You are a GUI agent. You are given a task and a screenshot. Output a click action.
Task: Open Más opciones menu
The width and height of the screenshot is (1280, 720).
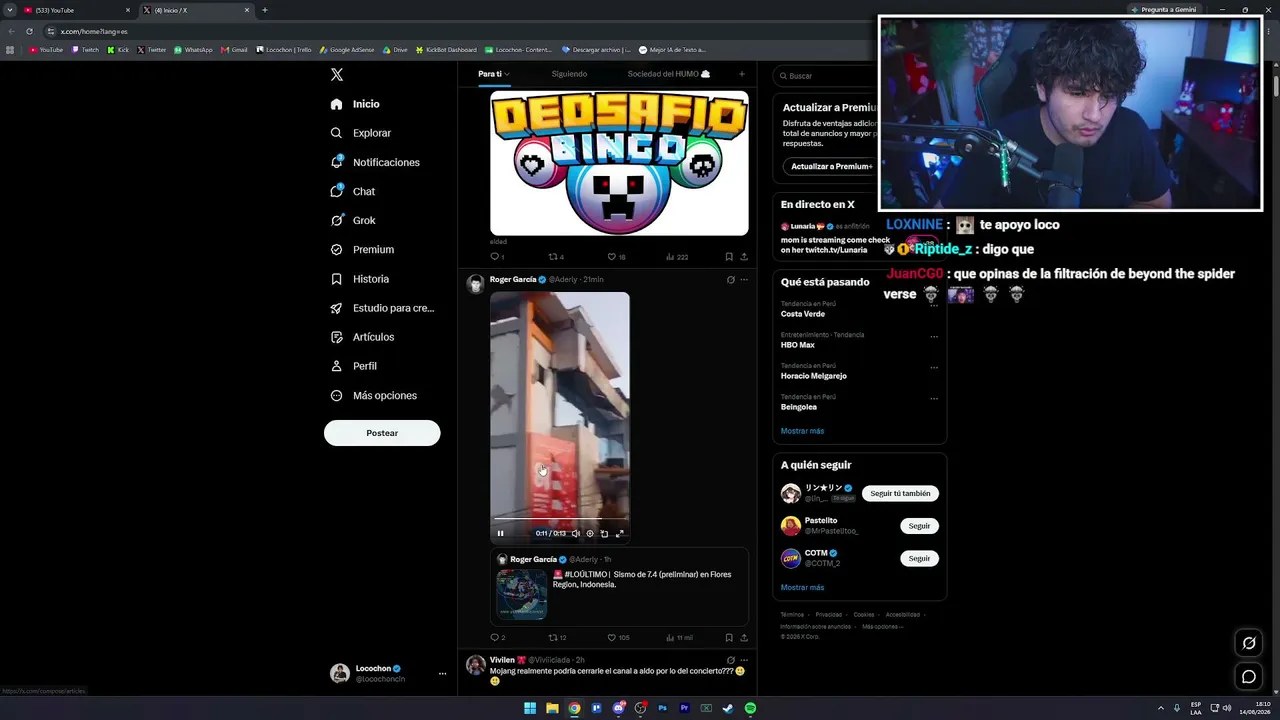(x=373, y=395)
